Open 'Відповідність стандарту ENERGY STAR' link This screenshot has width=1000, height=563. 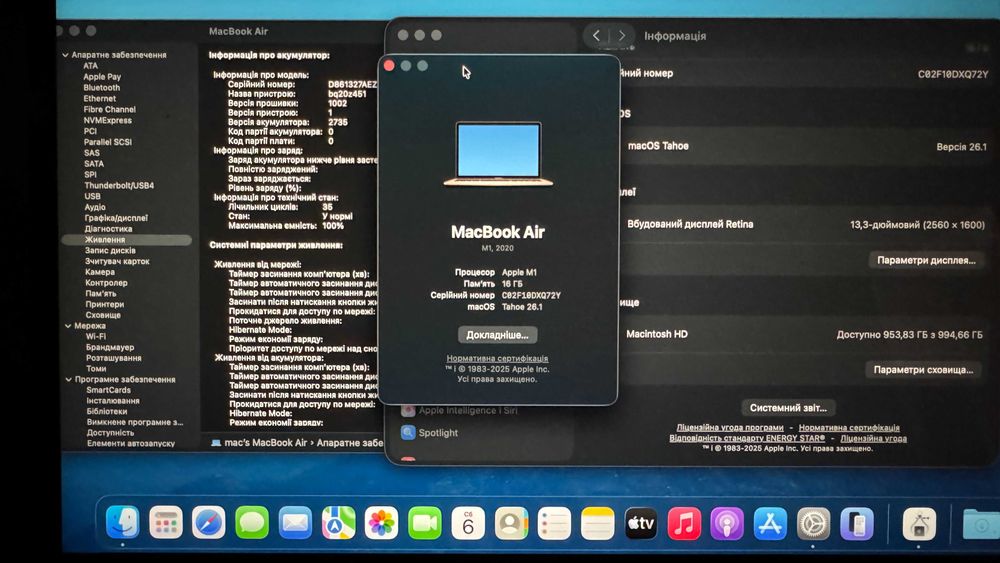point(747,438)
